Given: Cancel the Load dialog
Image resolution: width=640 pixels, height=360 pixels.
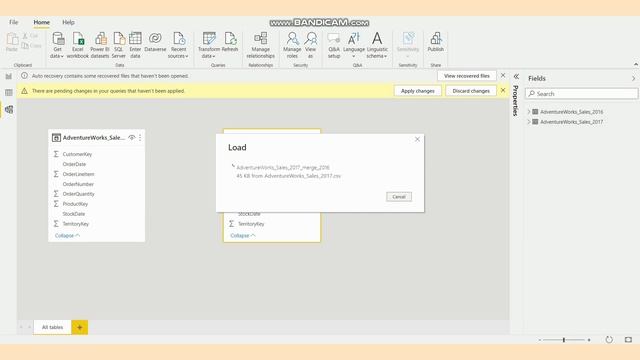Looking at the screenshot, I should 399,197.
